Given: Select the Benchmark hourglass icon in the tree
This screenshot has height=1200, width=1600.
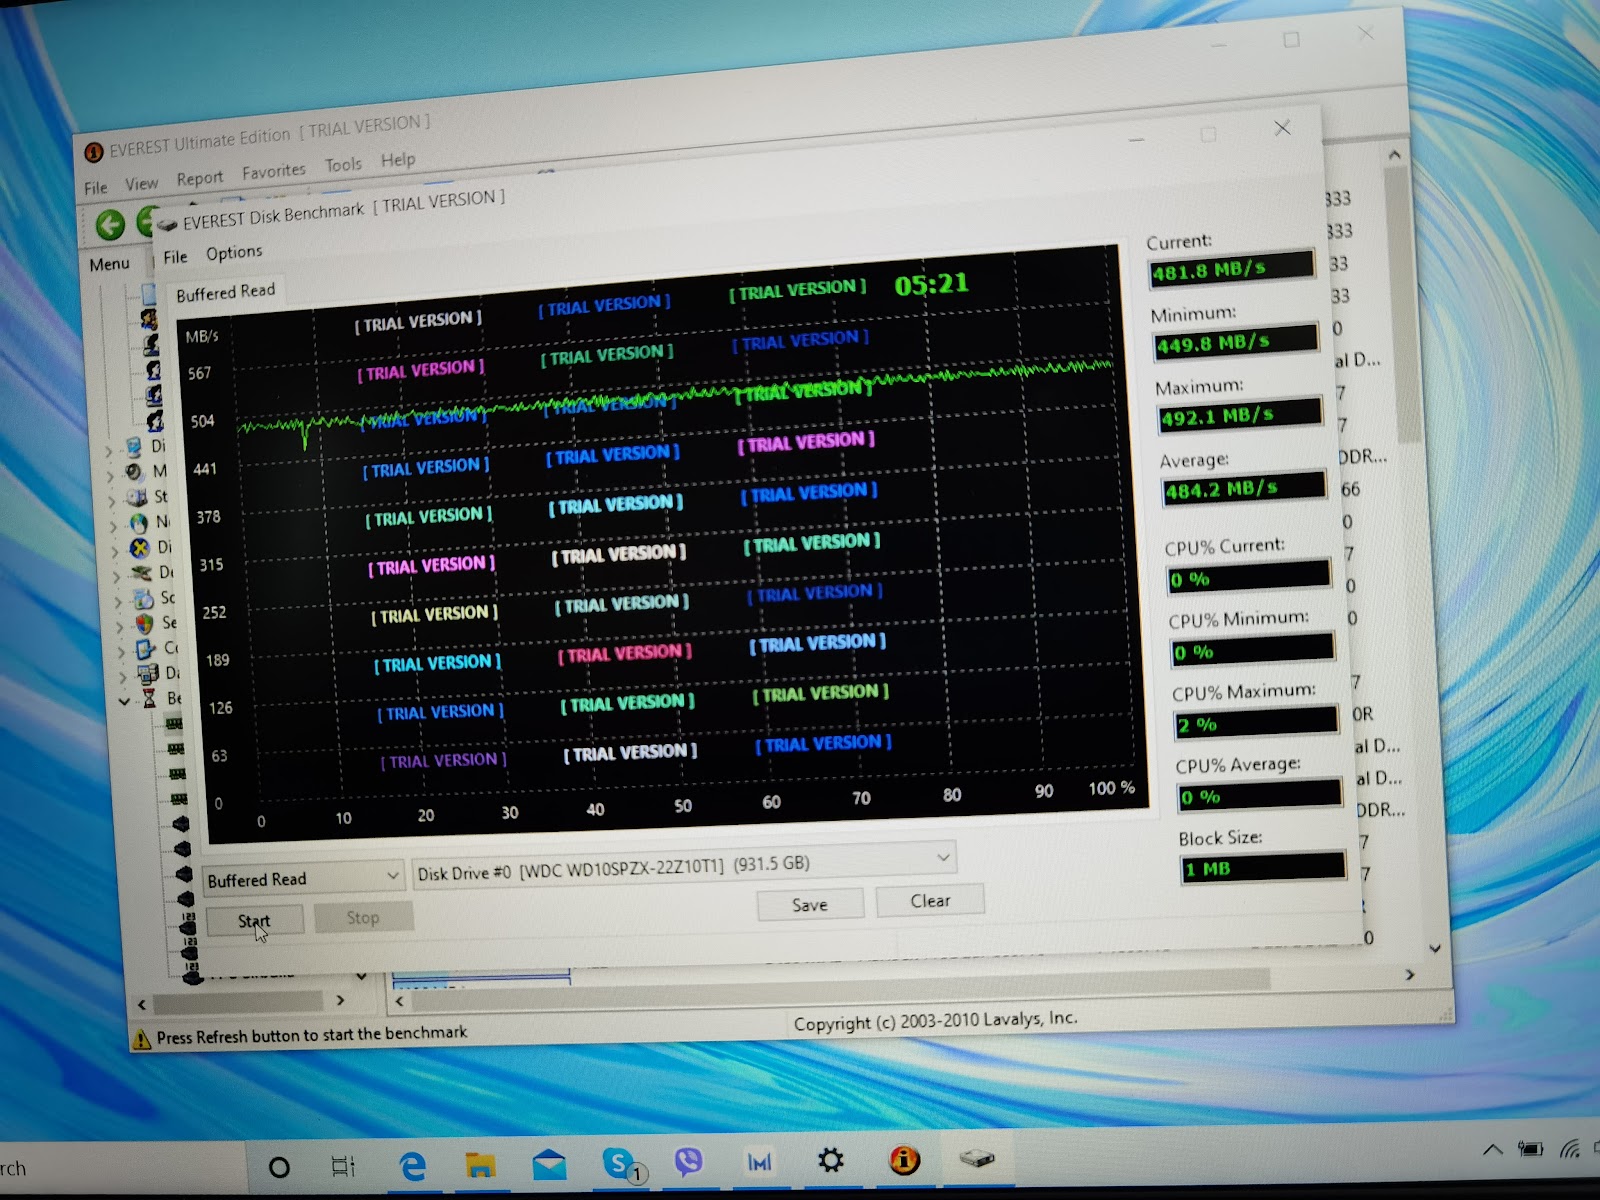Looking at the screenshot, I should (x=149, y=698).
